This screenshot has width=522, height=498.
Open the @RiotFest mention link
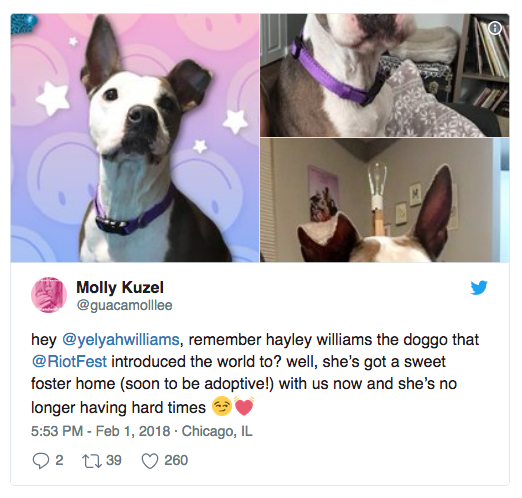tap(69, 361)
